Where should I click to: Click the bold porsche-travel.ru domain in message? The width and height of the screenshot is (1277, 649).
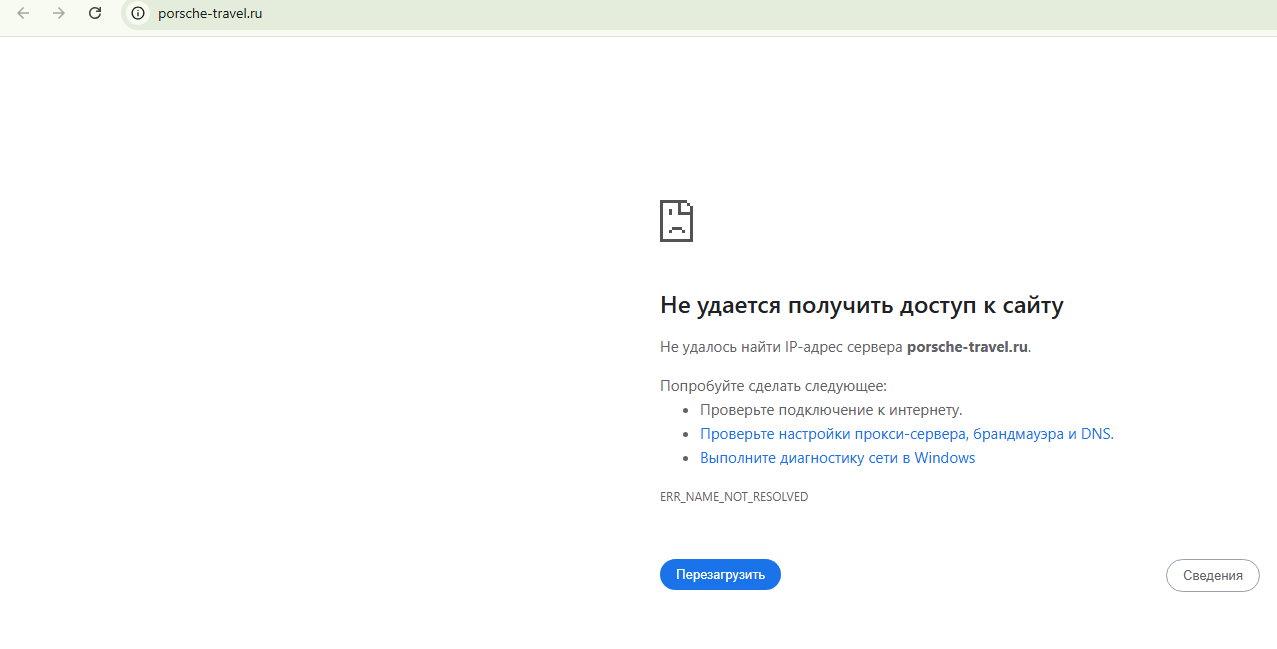point(967,347)
